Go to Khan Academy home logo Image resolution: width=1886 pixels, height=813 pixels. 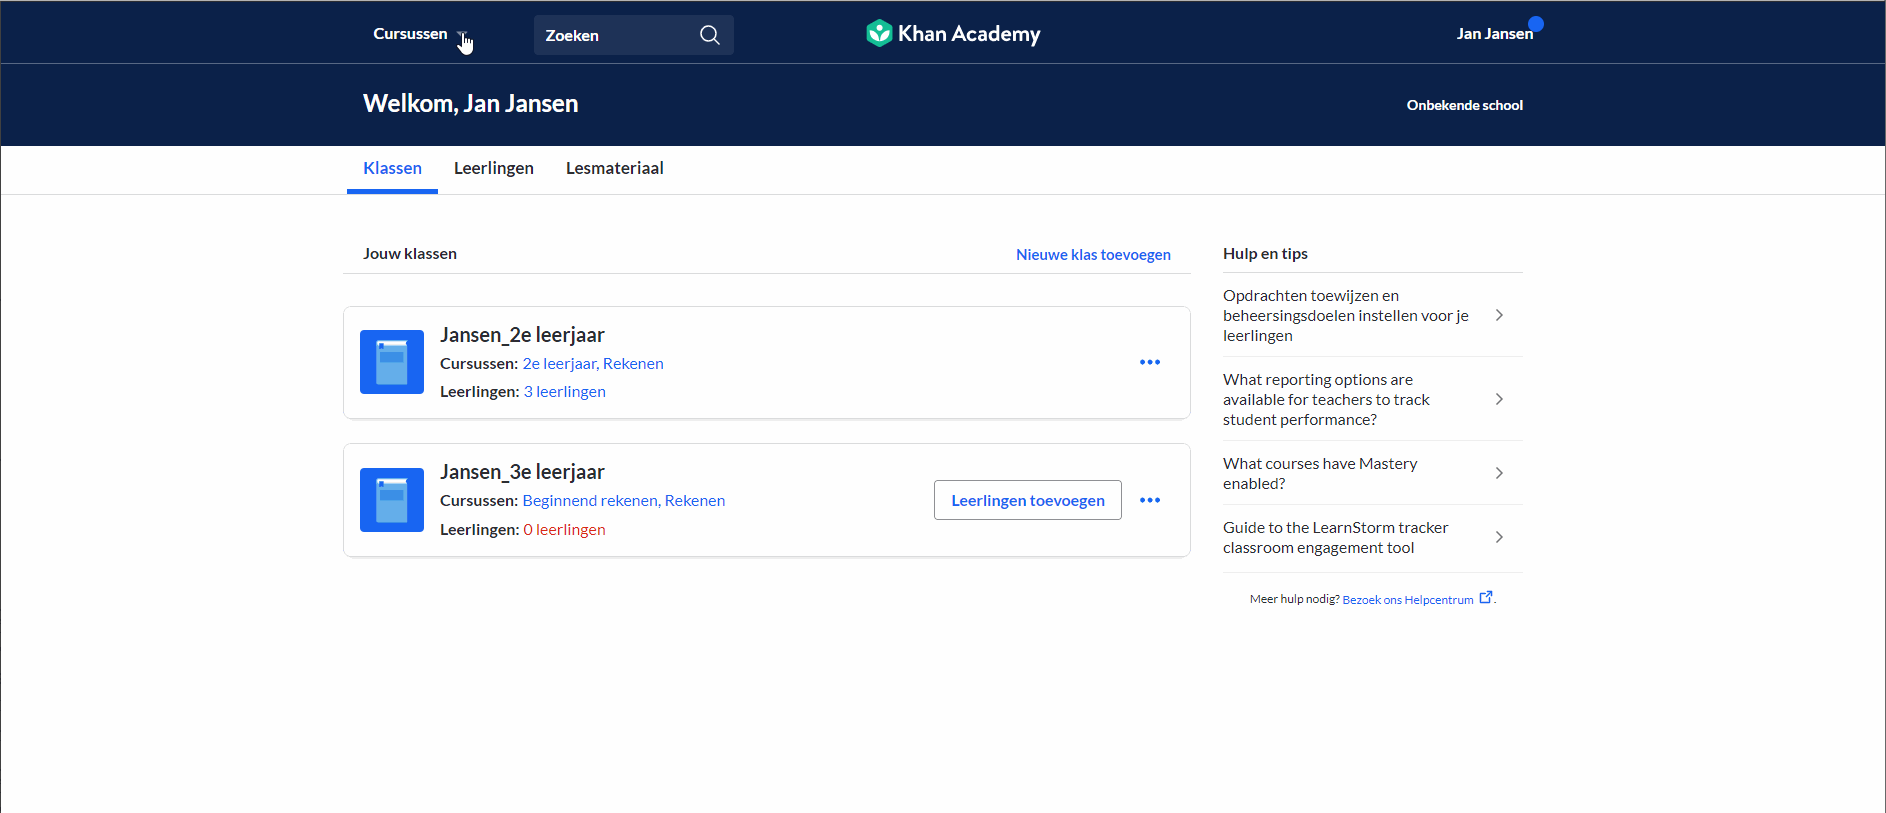pyautogui.click(x=953, y=34)
